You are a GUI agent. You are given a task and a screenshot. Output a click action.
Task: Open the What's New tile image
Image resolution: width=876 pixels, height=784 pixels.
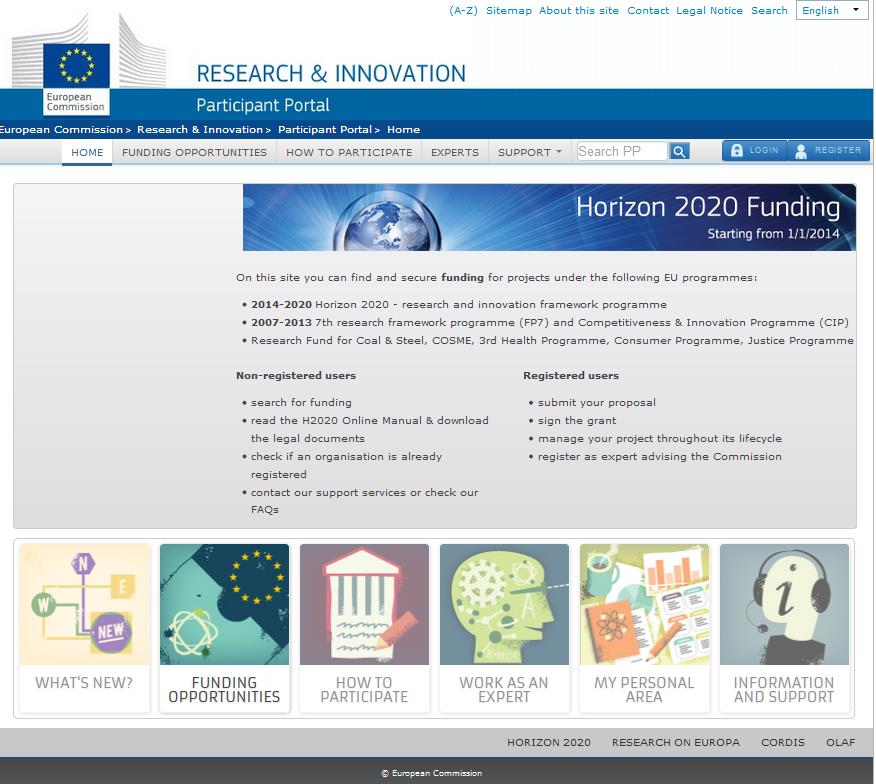(85, 605)
